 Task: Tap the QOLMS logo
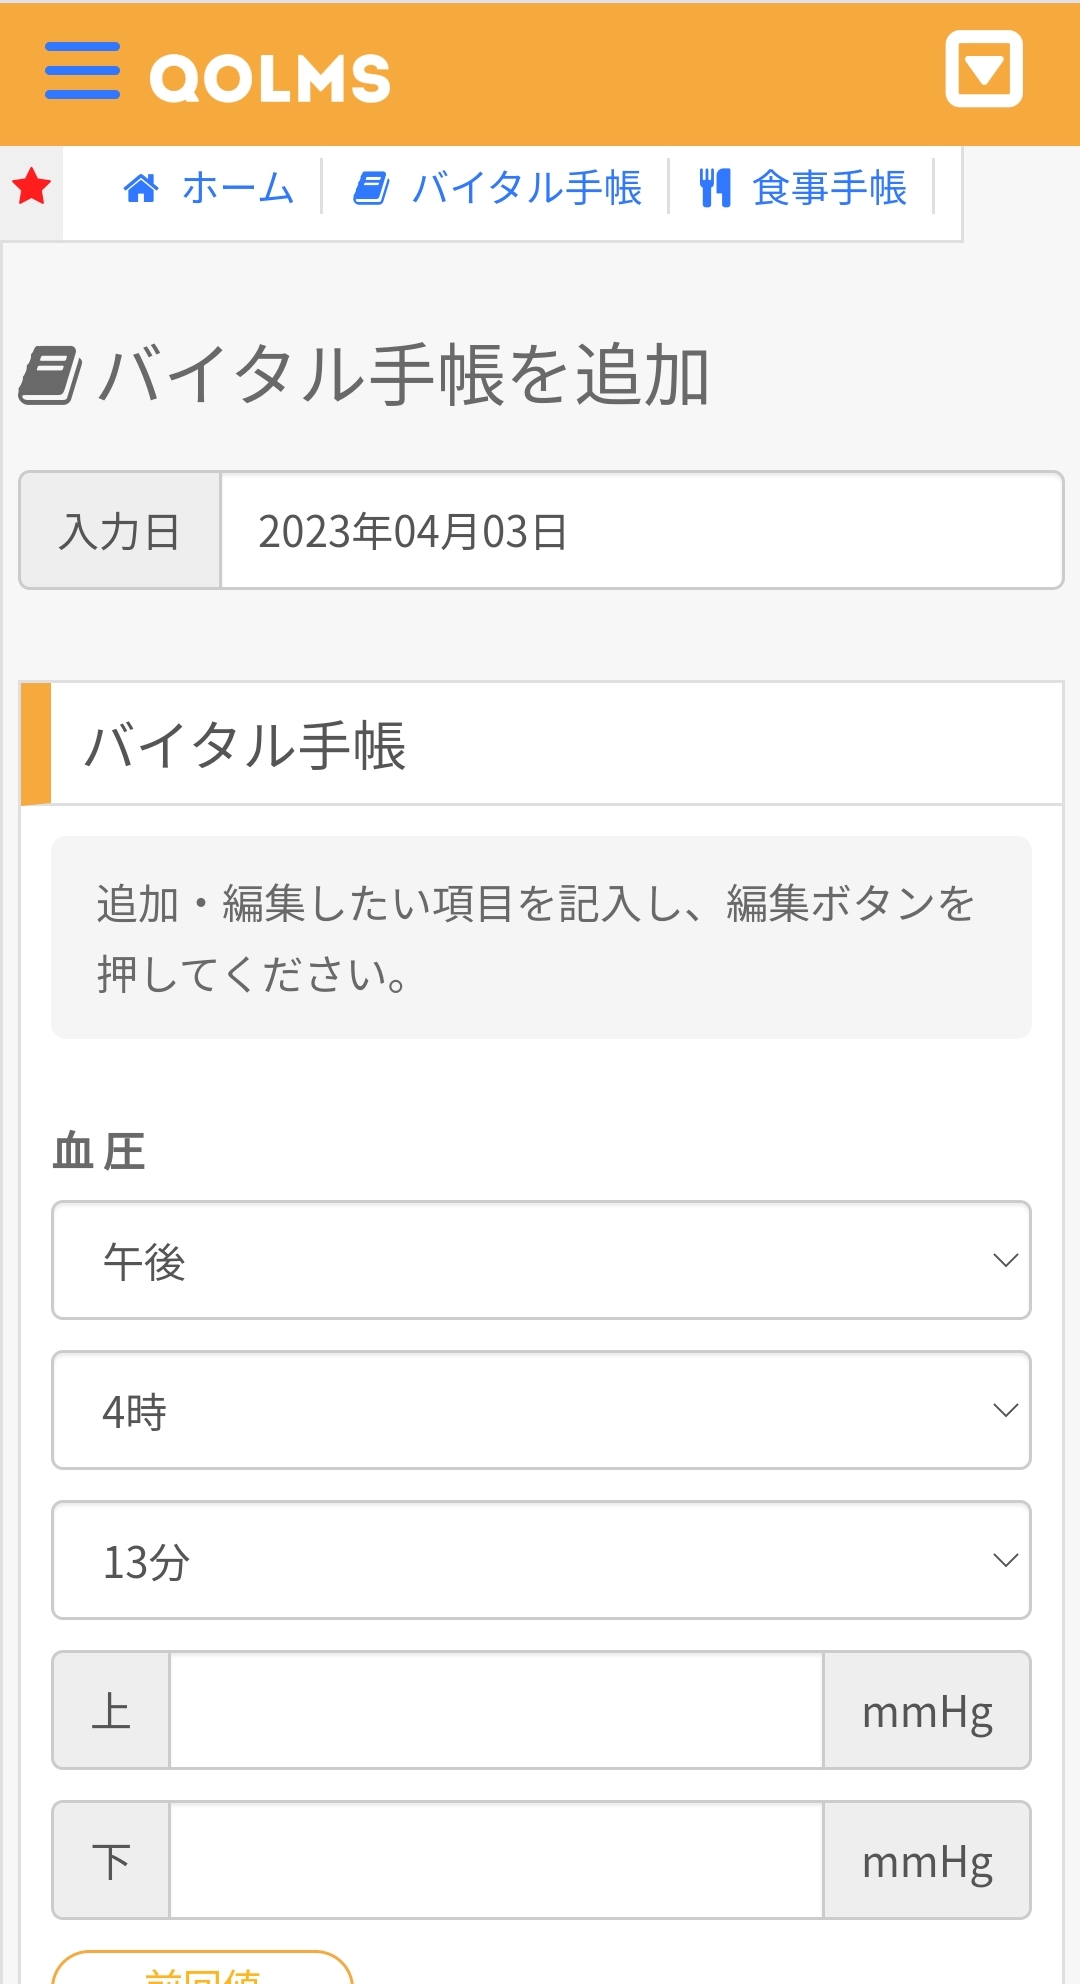click(270, 78)
